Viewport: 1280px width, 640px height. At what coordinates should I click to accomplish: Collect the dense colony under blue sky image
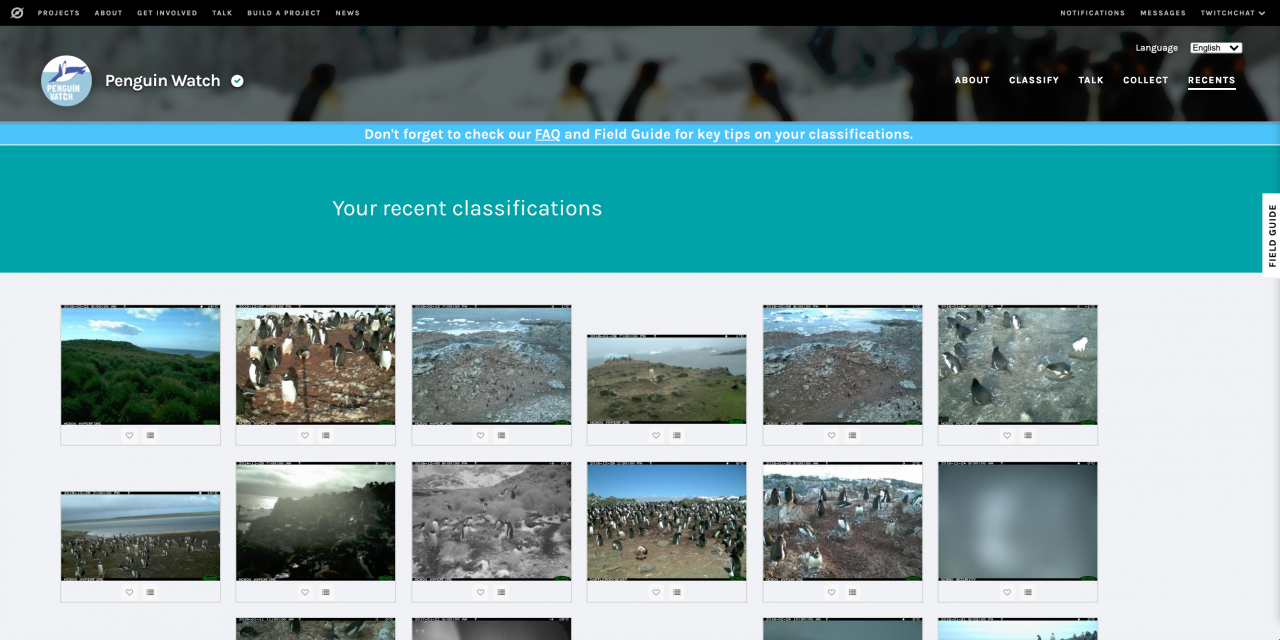click(x=677, y=592)
